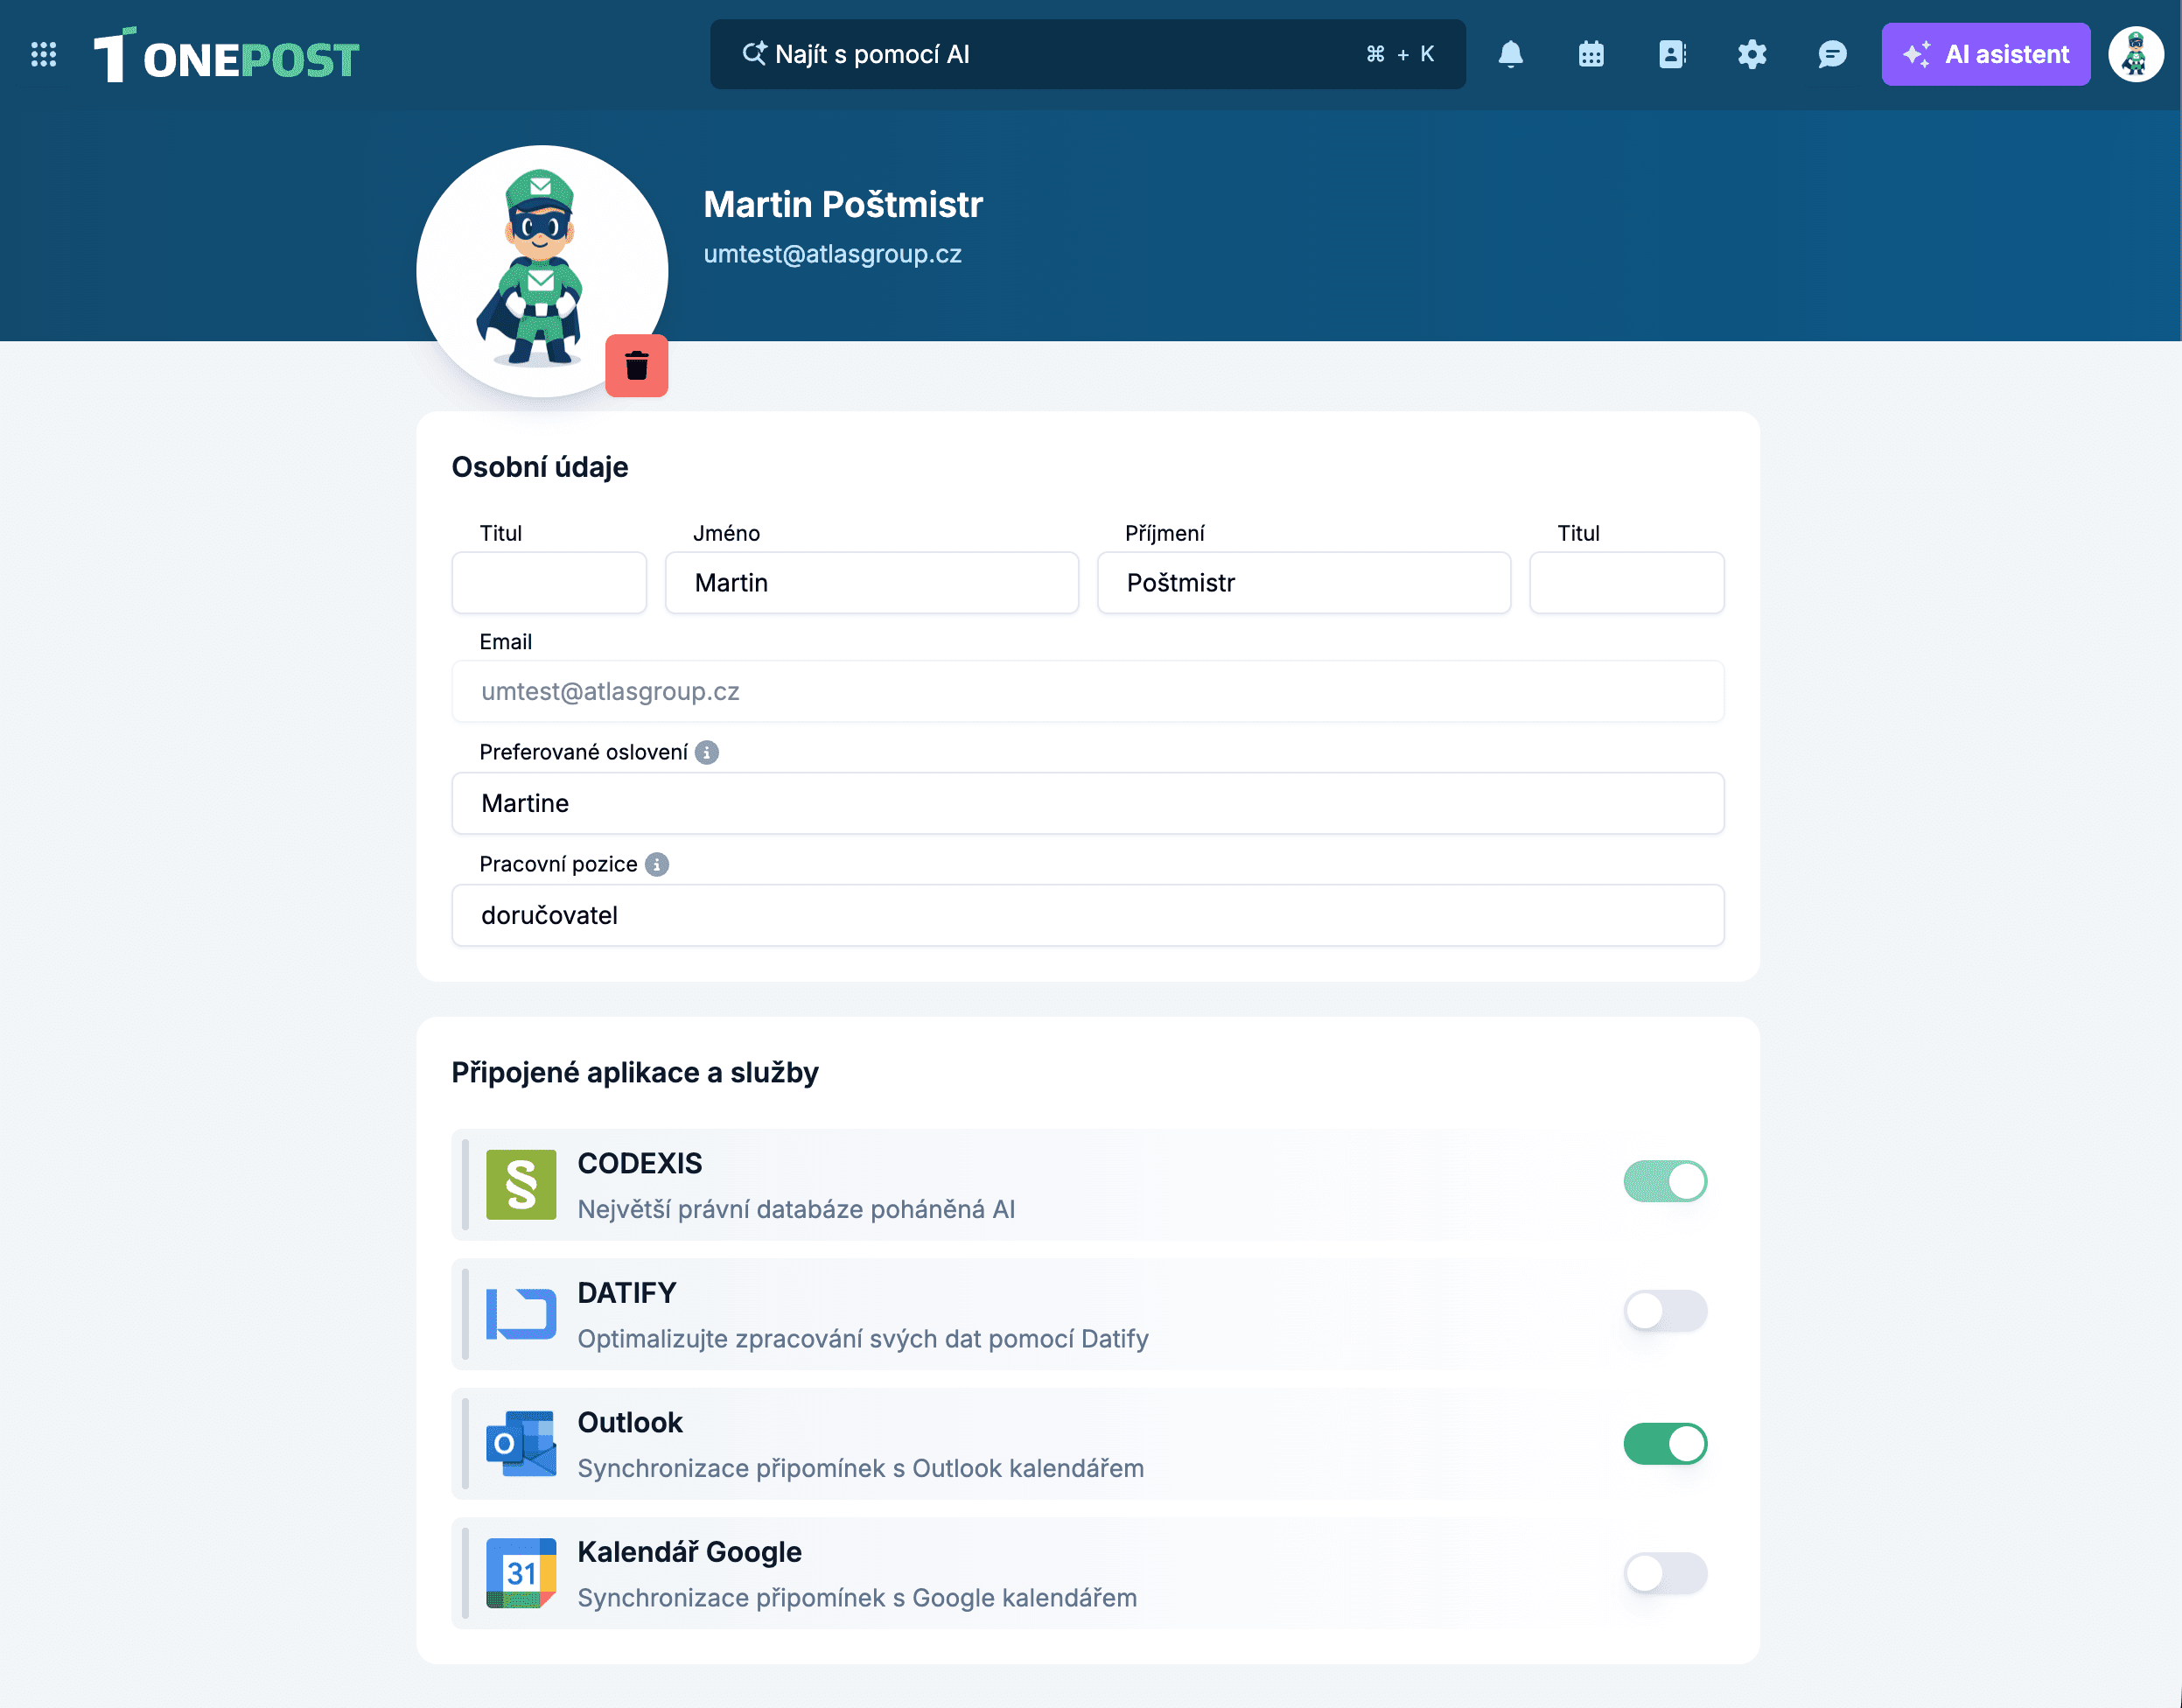This screenshot has height=1708, width=2182.
Task: Open notifications bell icon
Action: click(x=1510, y=54)
